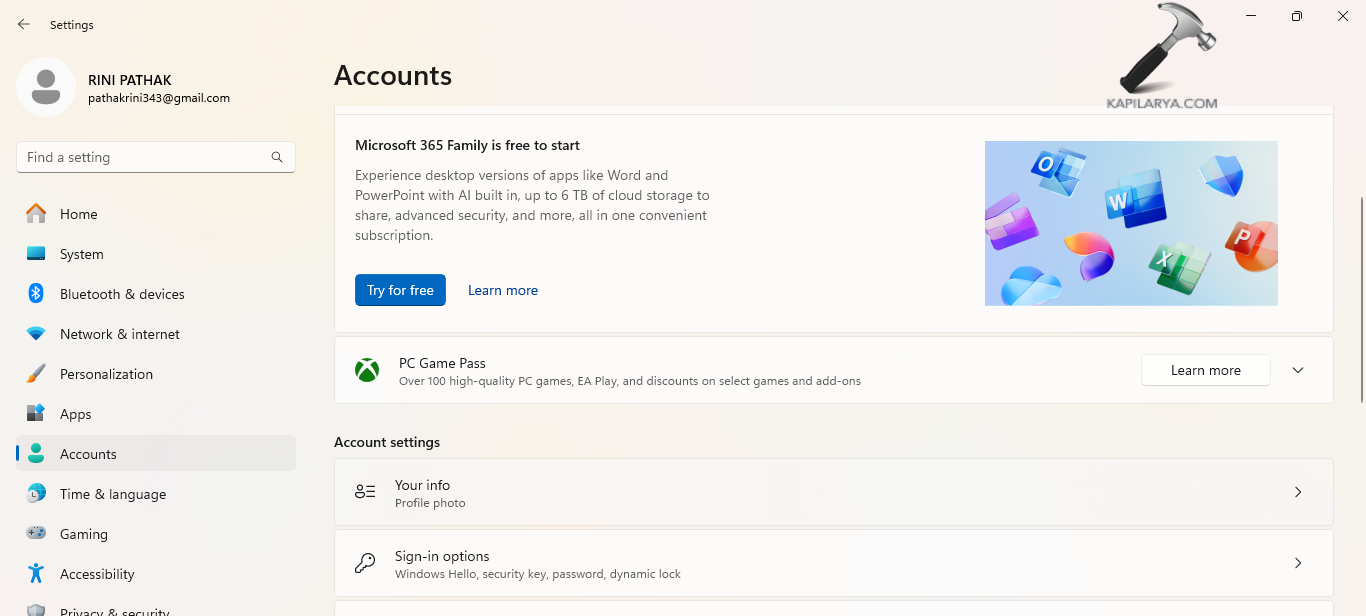This screenshot has width=1366, height=616.
Task: Open Sign-in options chevron arrow
Action: (1298, 563)
